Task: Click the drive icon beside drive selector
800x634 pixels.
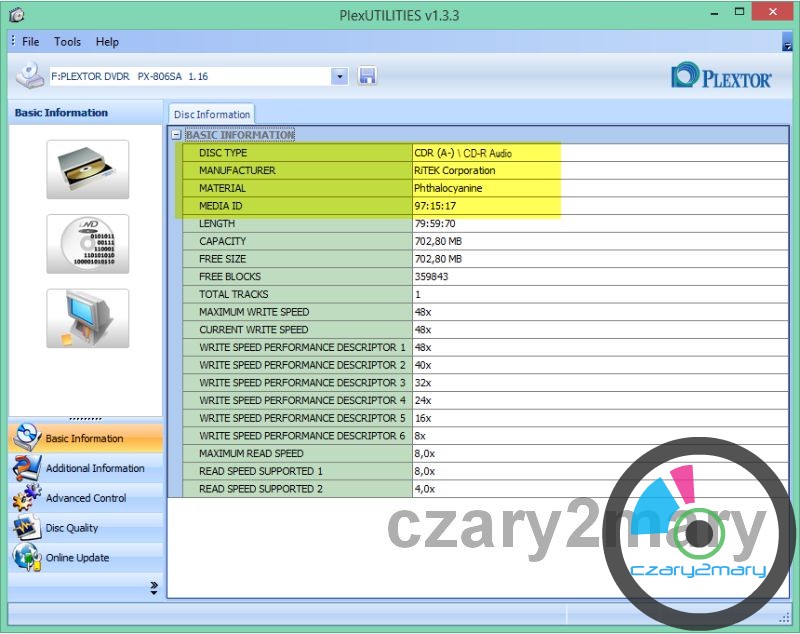Action: [31, 76]
